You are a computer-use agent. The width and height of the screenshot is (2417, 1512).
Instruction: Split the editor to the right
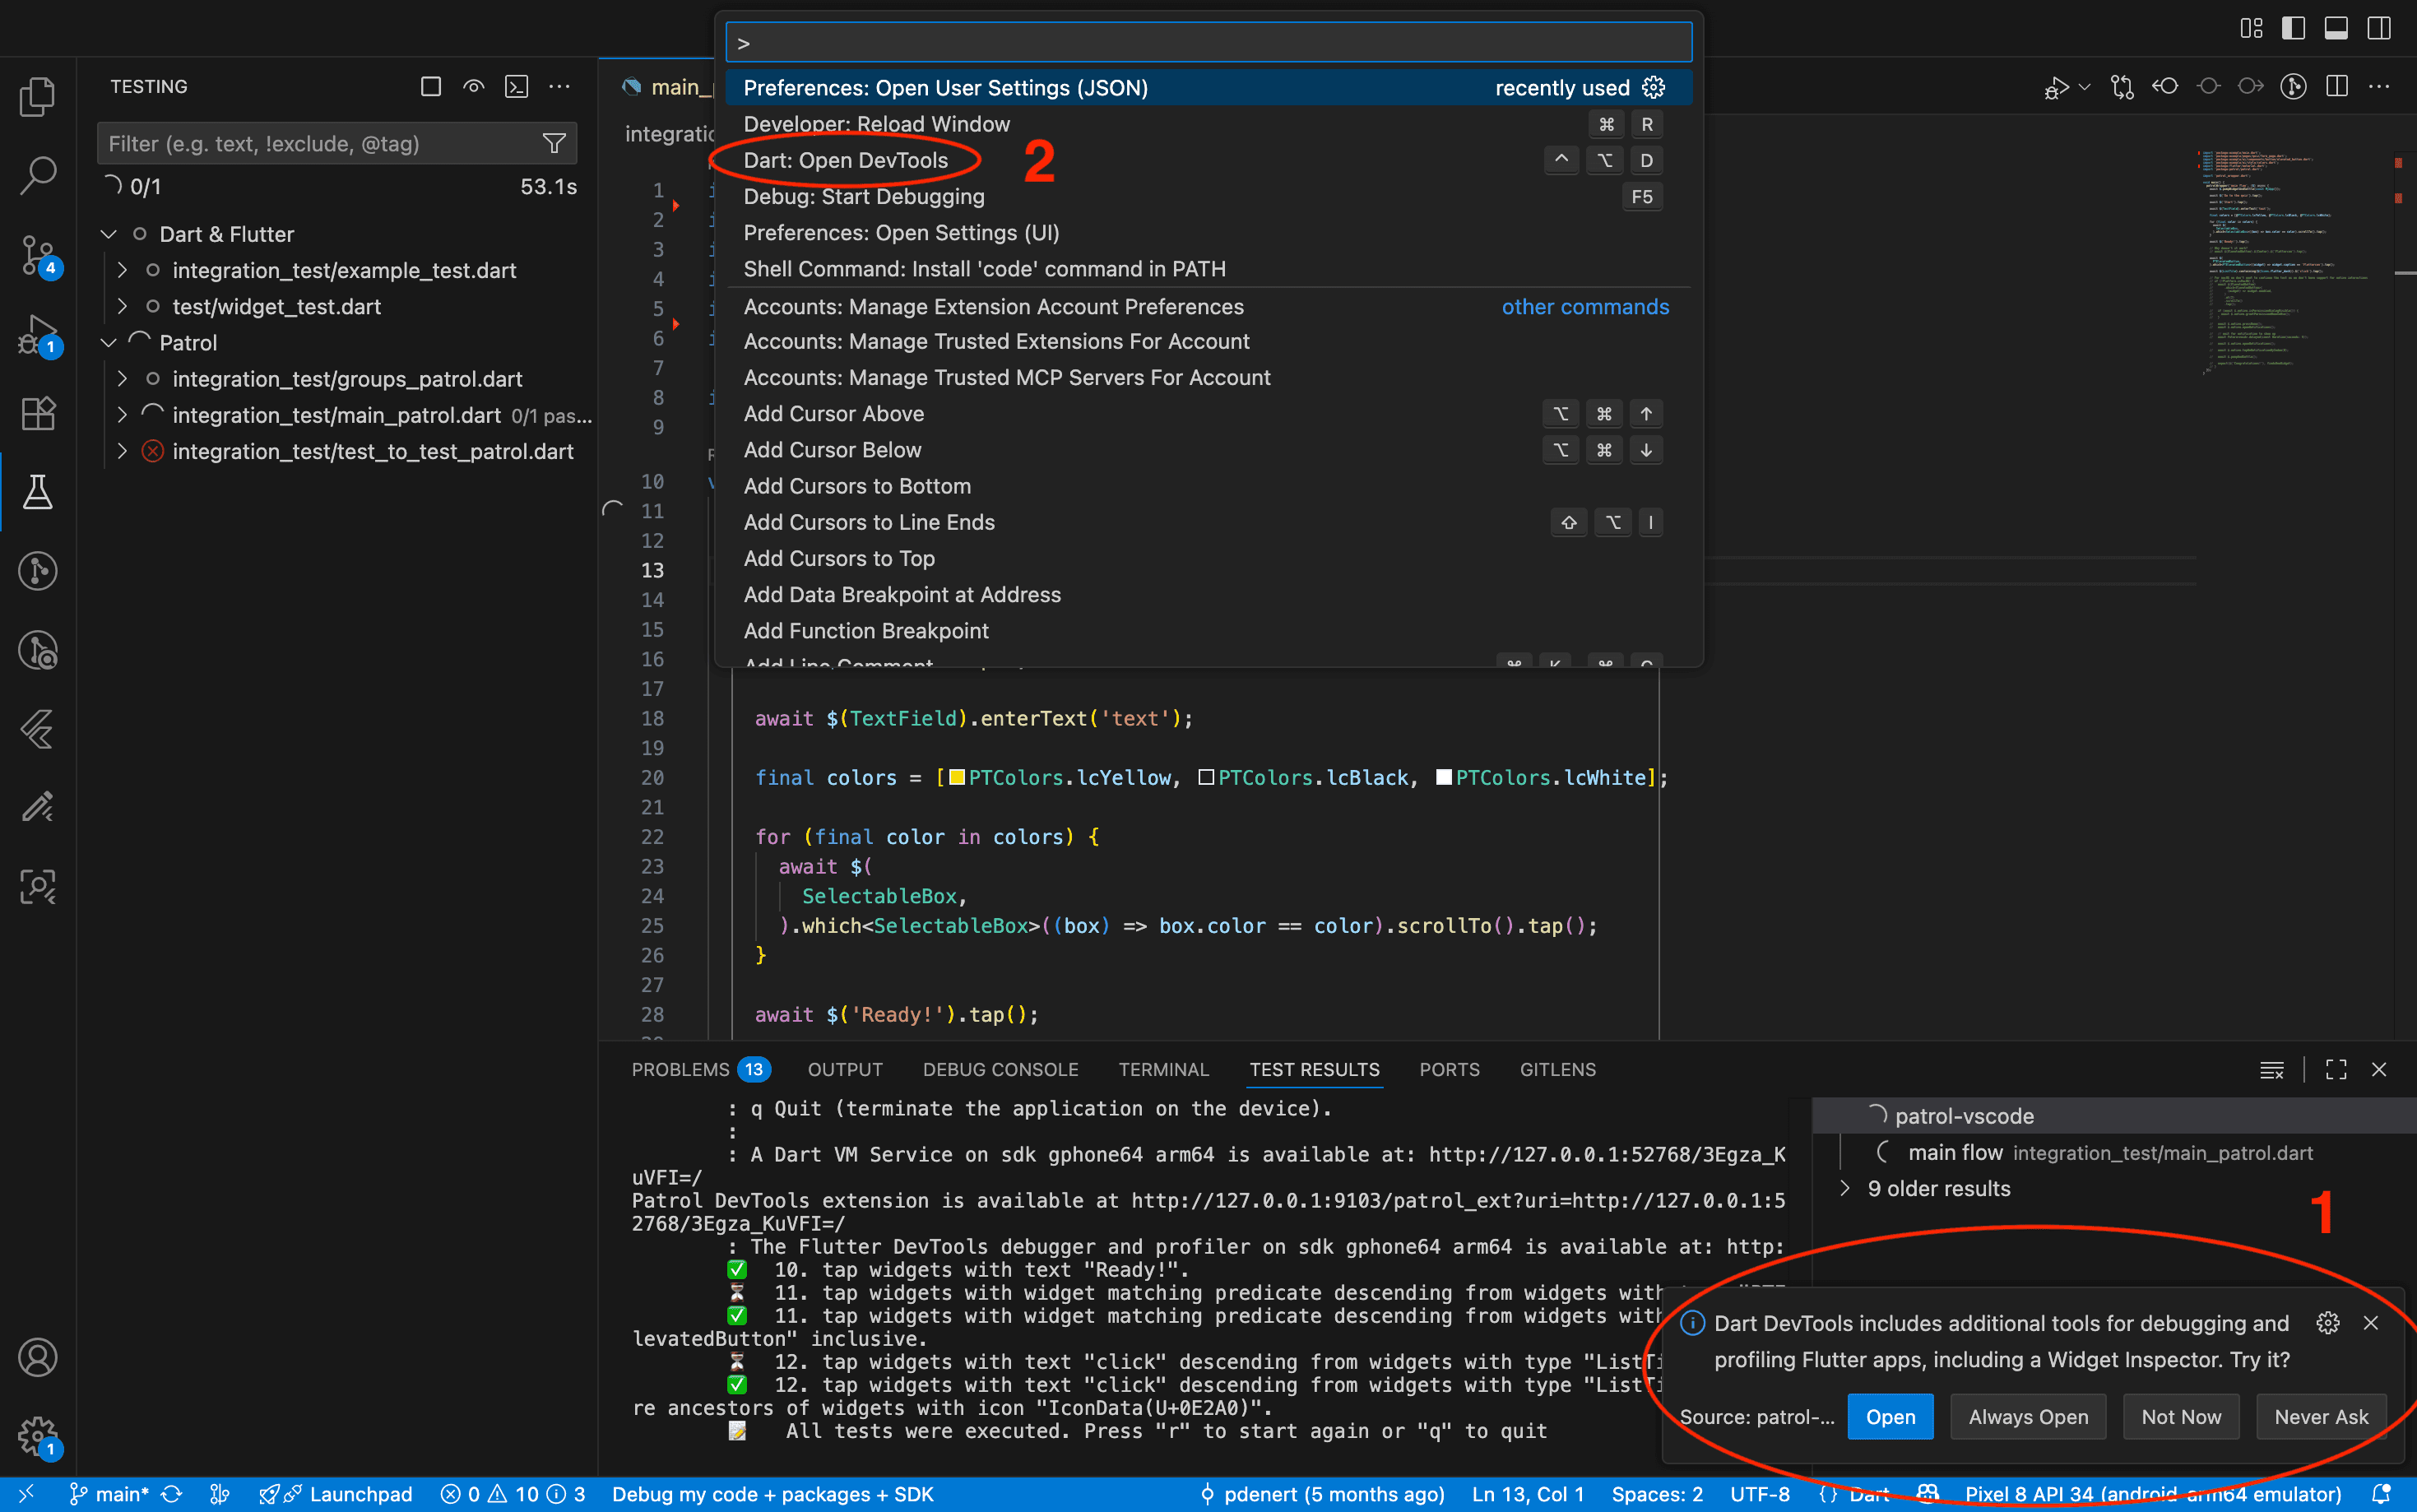tap(2336, 86)
